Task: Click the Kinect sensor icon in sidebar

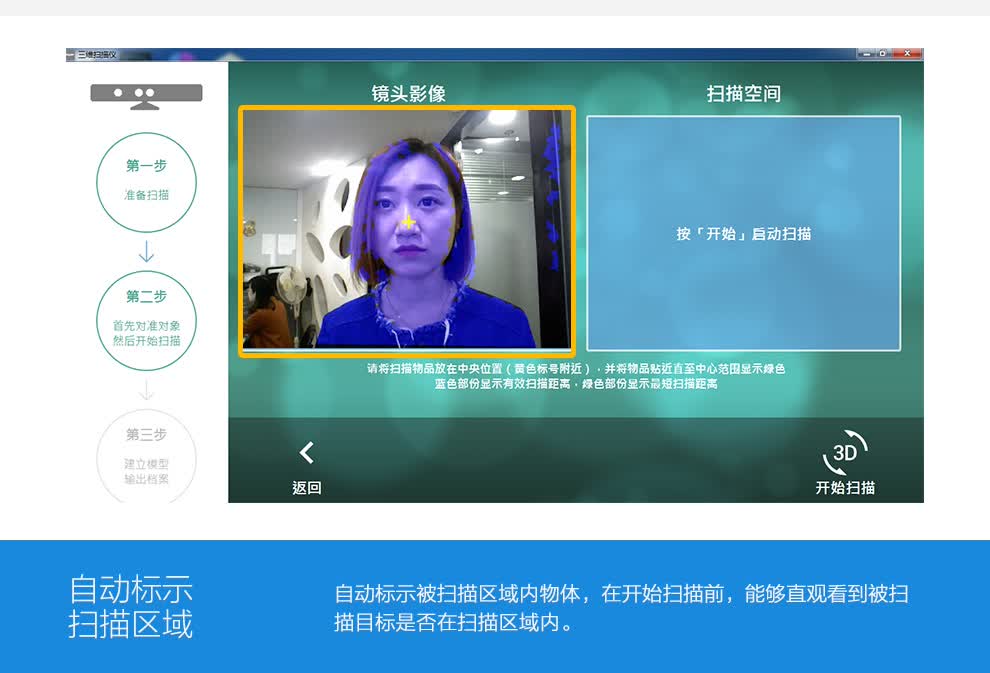Action: 146,94
